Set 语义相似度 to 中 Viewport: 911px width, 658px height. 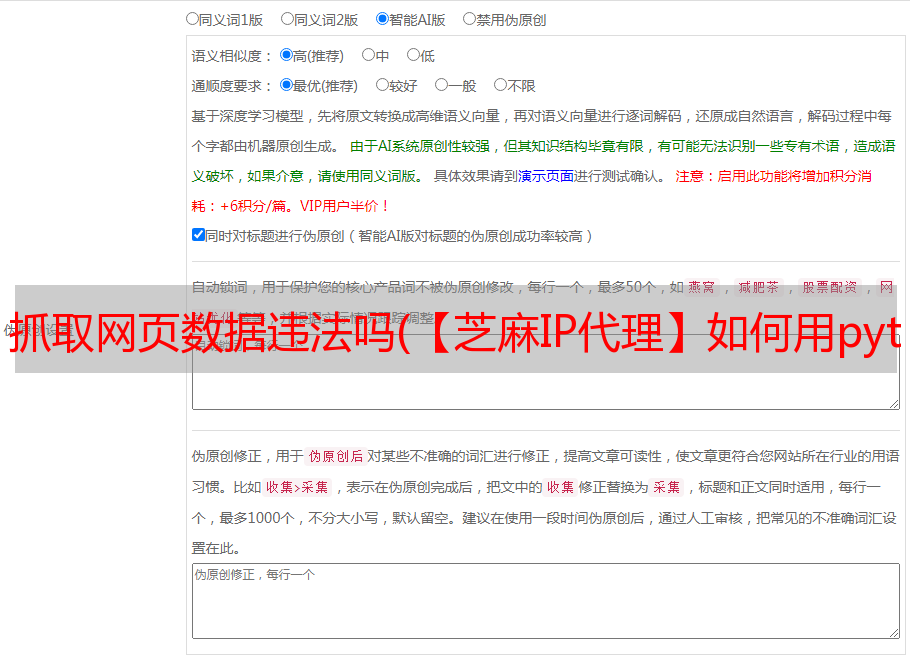(368, 55)
